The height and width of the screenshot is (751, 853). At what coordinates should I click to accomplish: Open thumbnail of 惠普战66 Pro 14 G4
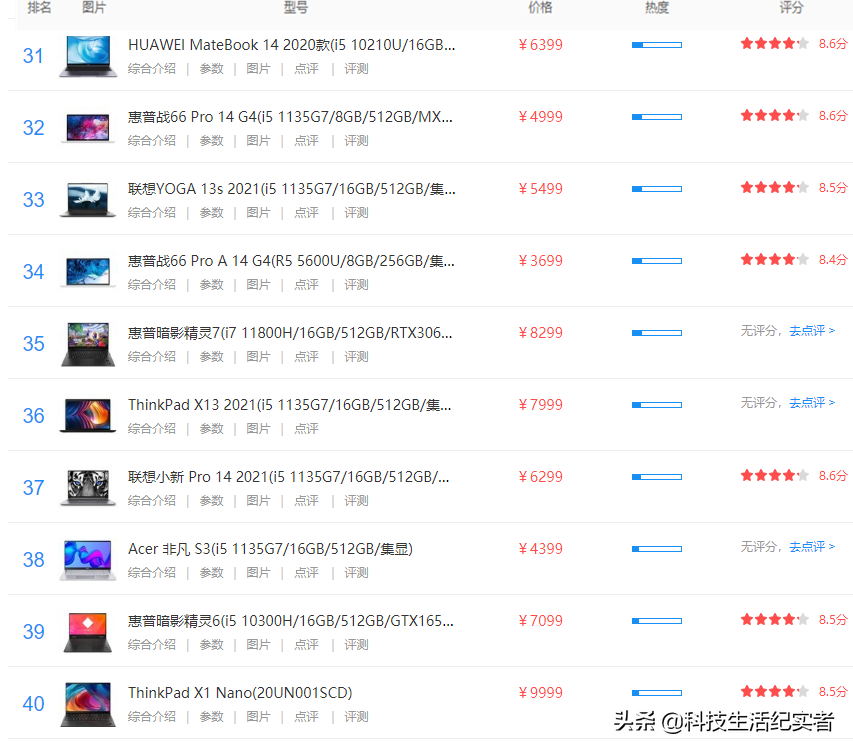click(88, 128)
